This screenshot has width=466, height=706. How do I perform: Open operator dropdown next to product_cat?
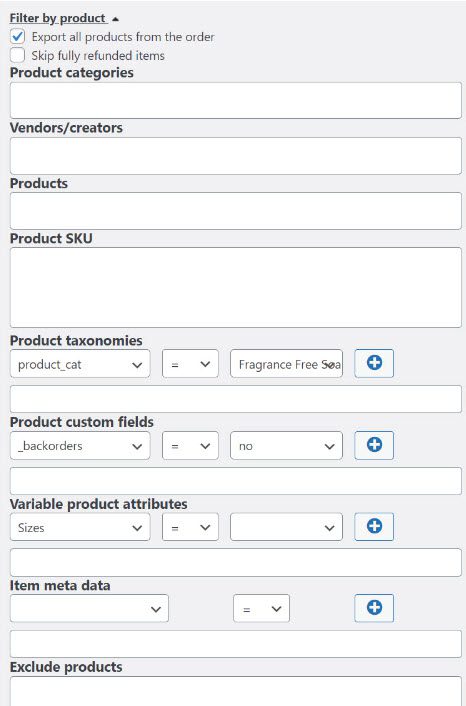190,364
